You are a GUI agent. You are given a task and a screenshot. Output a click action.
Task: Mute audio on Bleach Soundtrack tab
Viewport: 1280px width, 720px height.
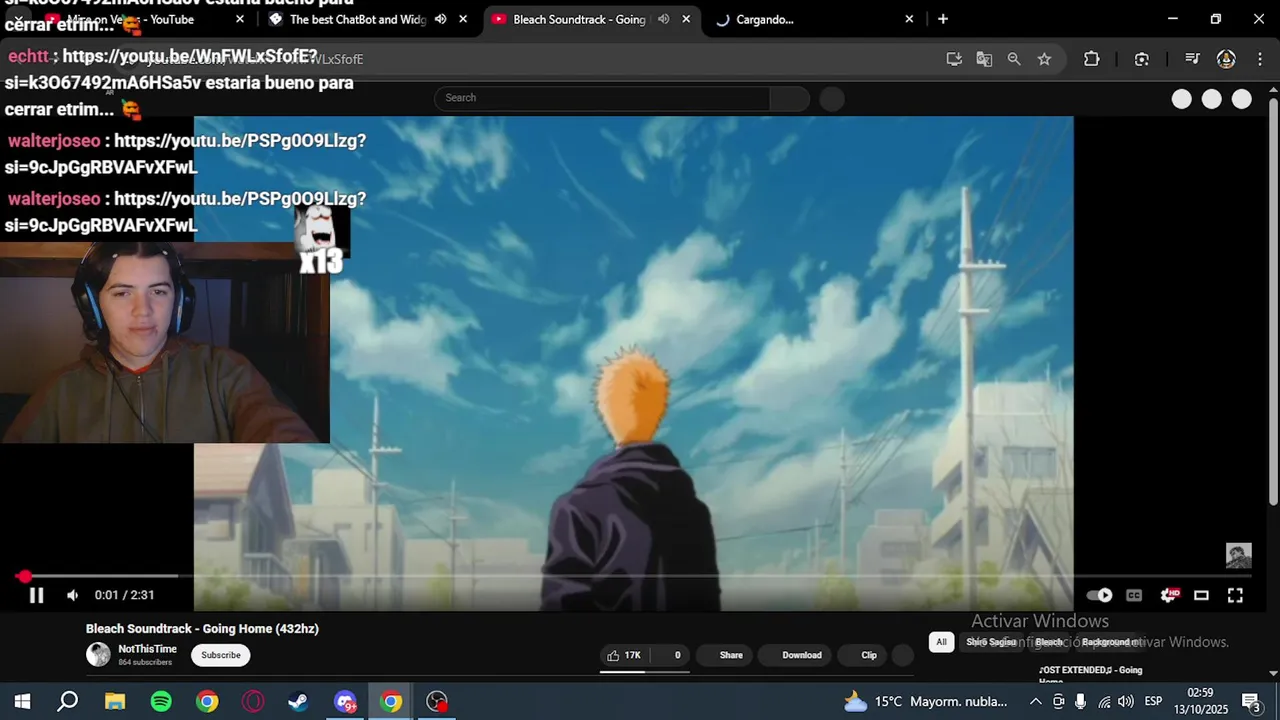coord(663,19)
